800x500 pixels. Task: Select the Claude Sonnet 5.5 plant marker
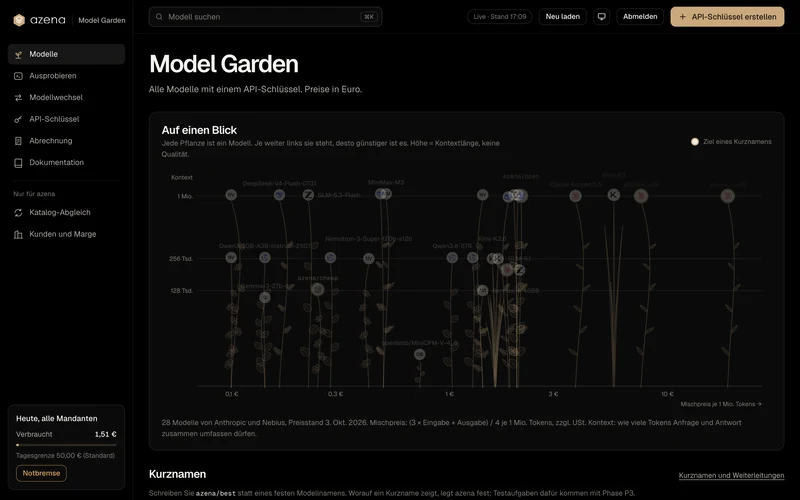[575, 195]
